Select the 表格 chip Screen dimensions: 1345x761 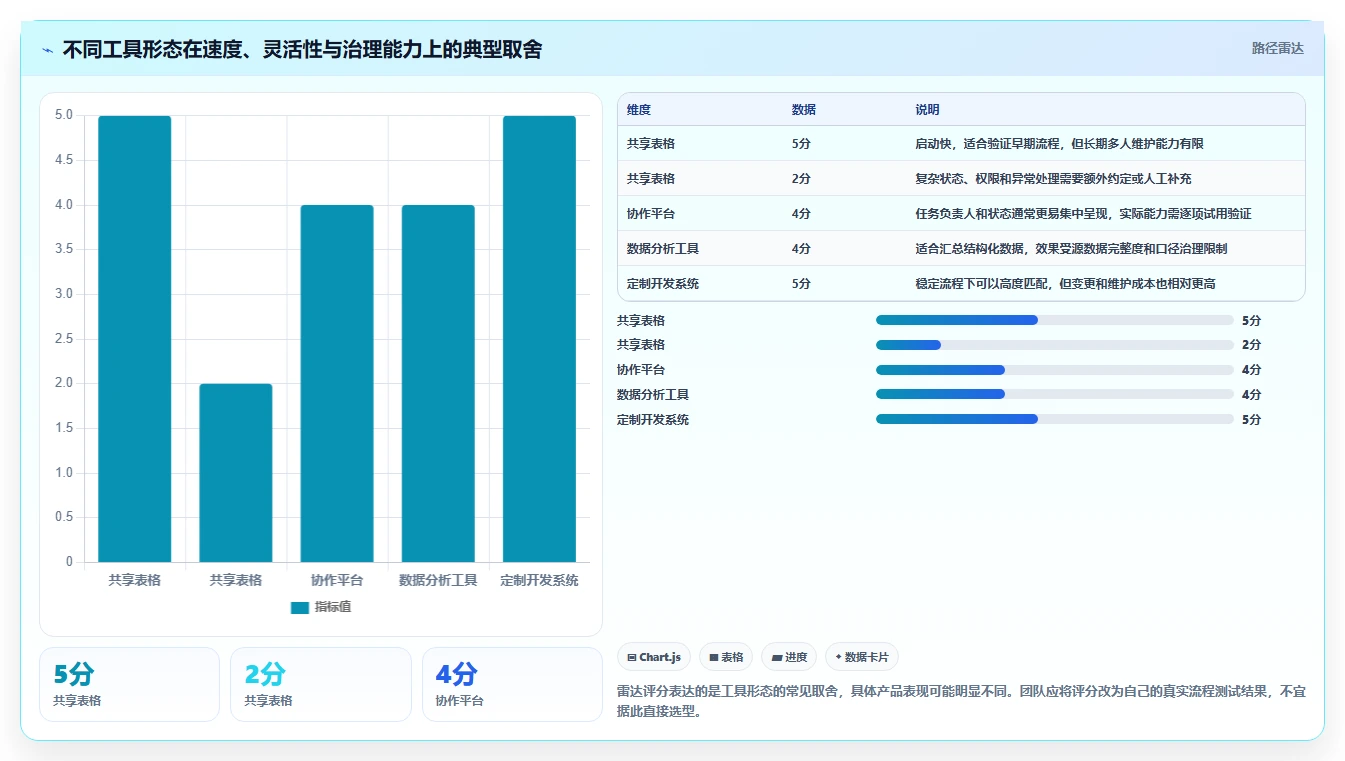[x=726, y=657]
